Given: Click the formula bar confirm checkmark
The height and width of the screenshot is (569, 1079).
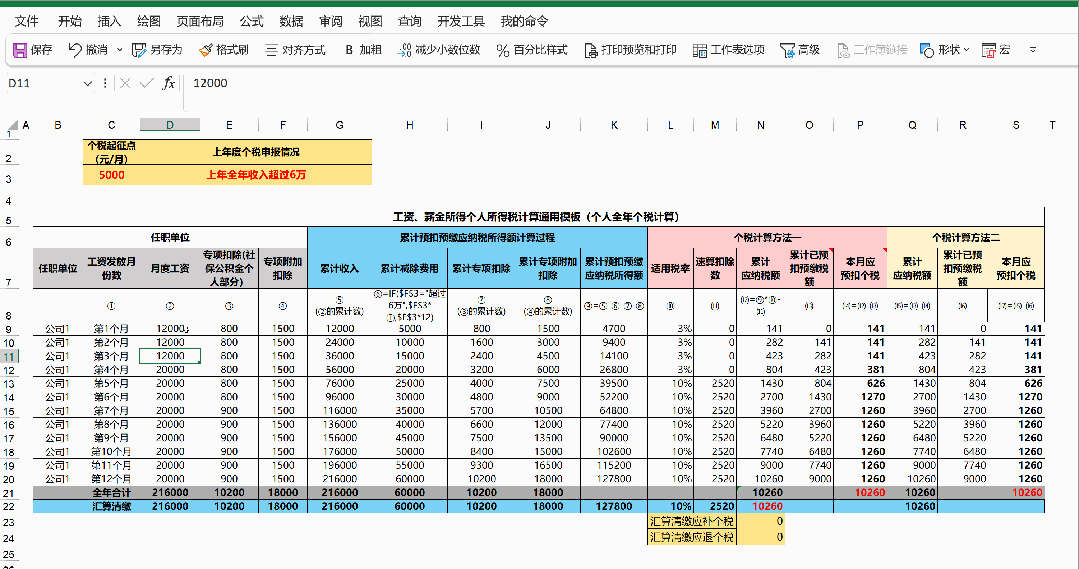Looking at the screenshot, I should [146, 83].
